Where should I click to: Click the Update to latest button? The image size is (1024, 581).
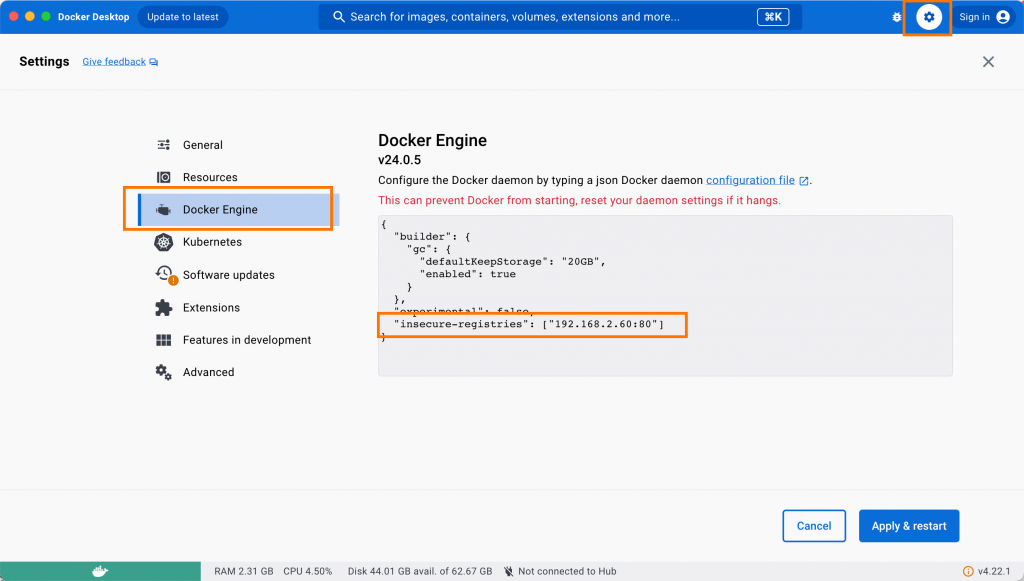pyautogui.click(x=182, y=17)
